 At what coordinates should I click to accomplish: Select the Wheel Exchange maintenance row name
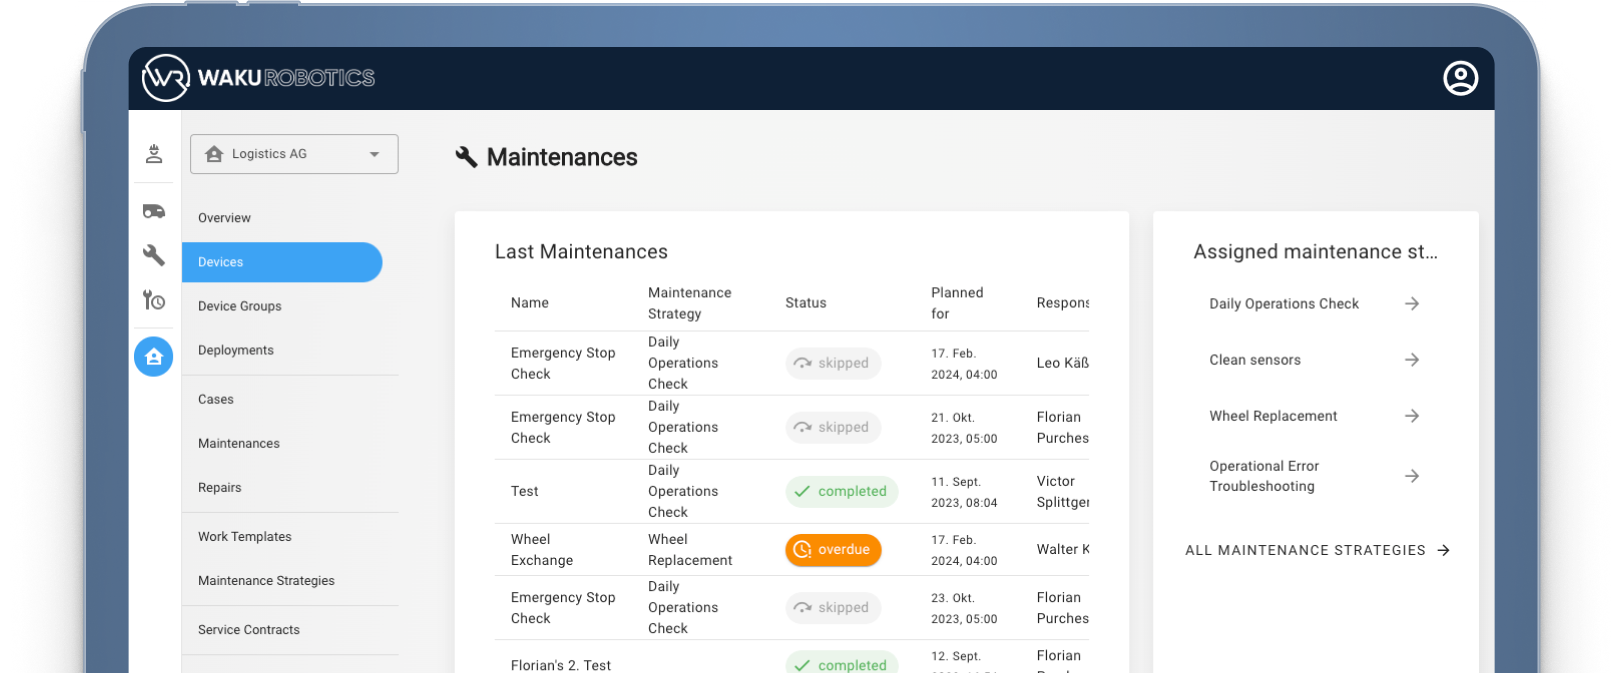(x=541, y=550)
